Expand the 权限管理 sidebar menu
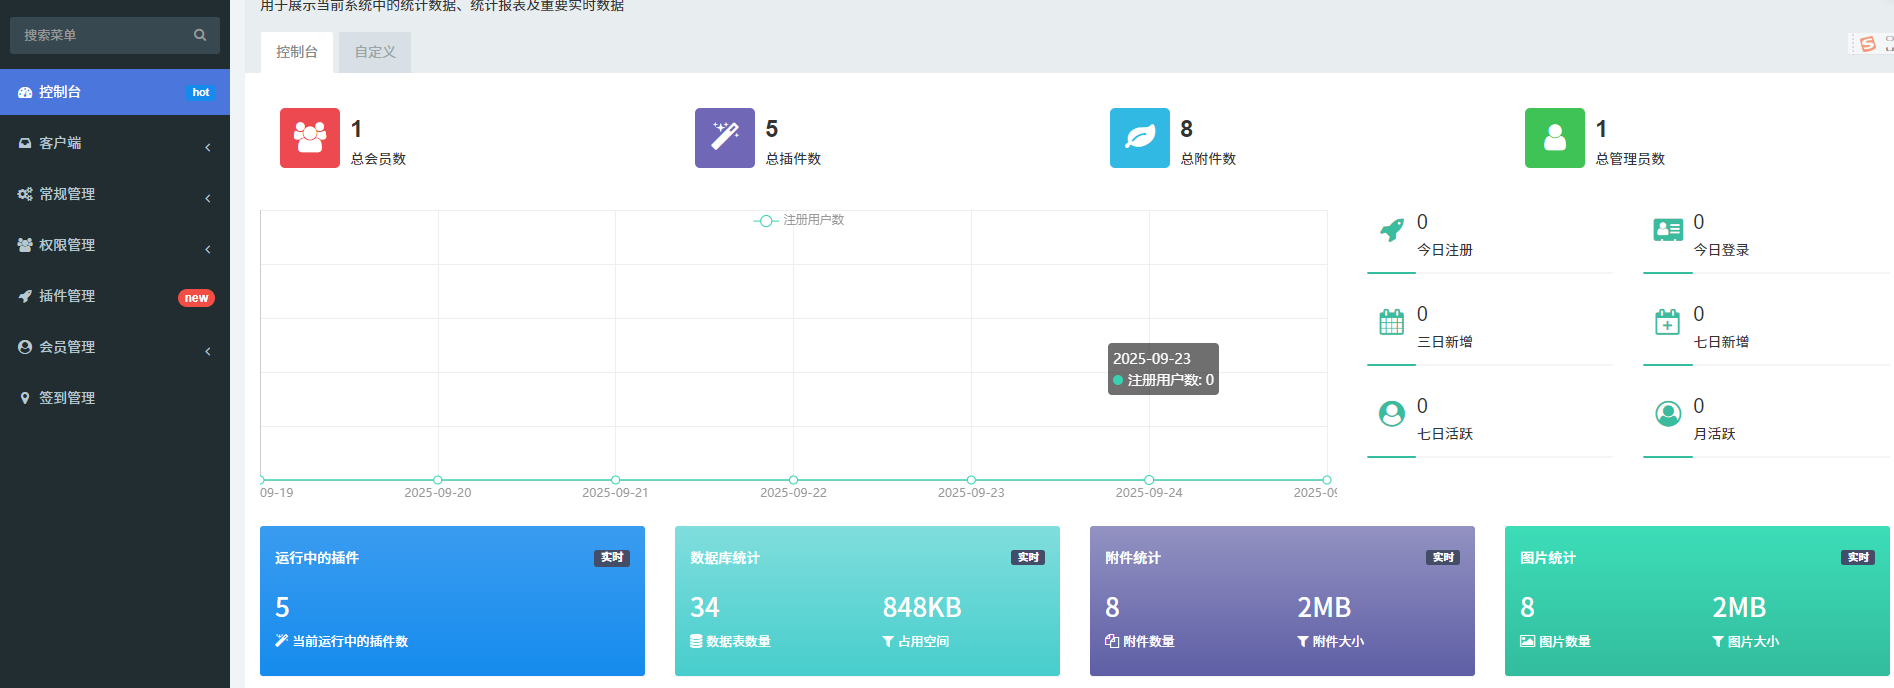 click(115, 245)
